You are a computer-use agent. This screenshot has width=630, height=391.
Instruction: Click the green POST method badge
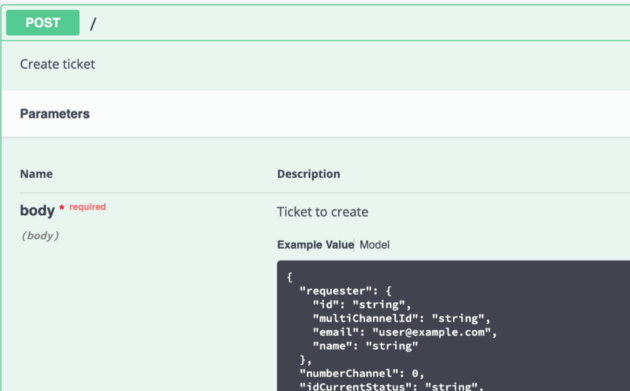43,23
